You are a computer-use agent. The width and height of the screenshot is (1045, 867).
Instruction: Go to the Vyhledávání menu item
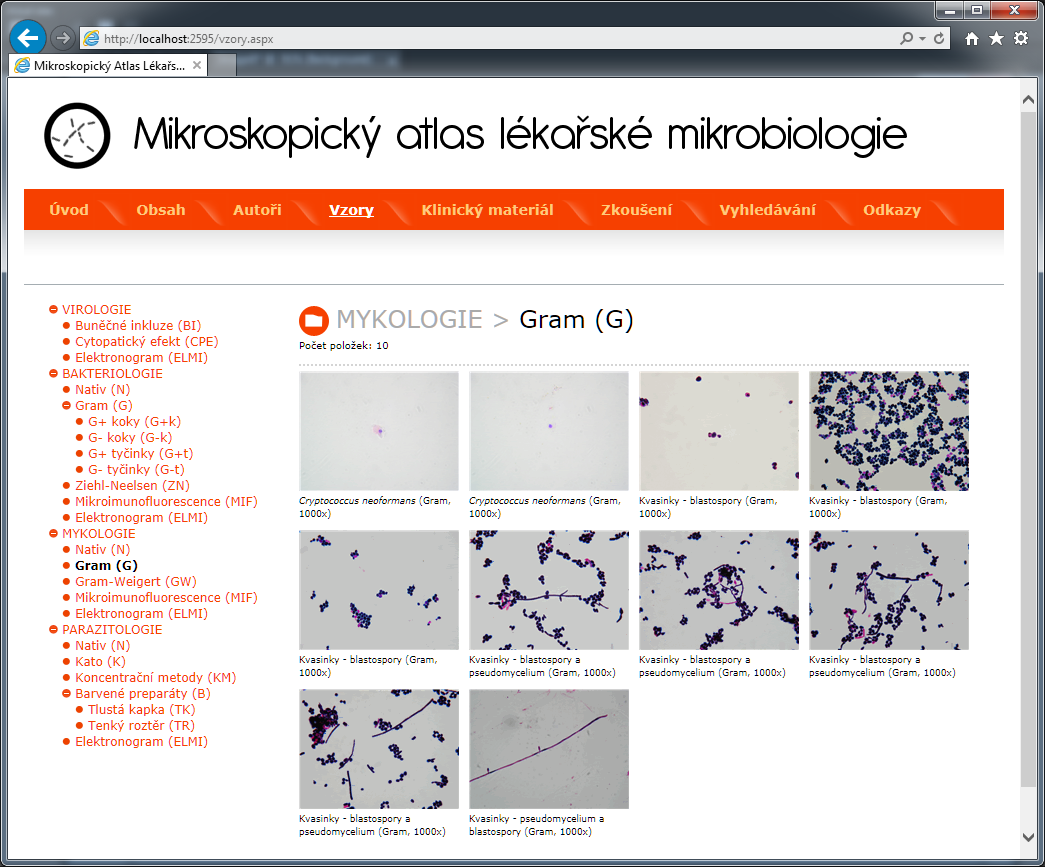coord(767,210)
